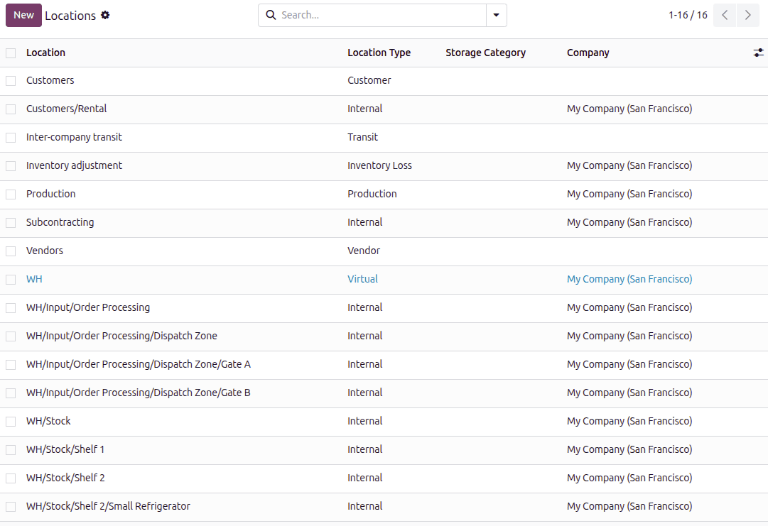This screenshot has height=526, width=768.
Task: Open the Locations settings gear menu
Action: (106, 16)
